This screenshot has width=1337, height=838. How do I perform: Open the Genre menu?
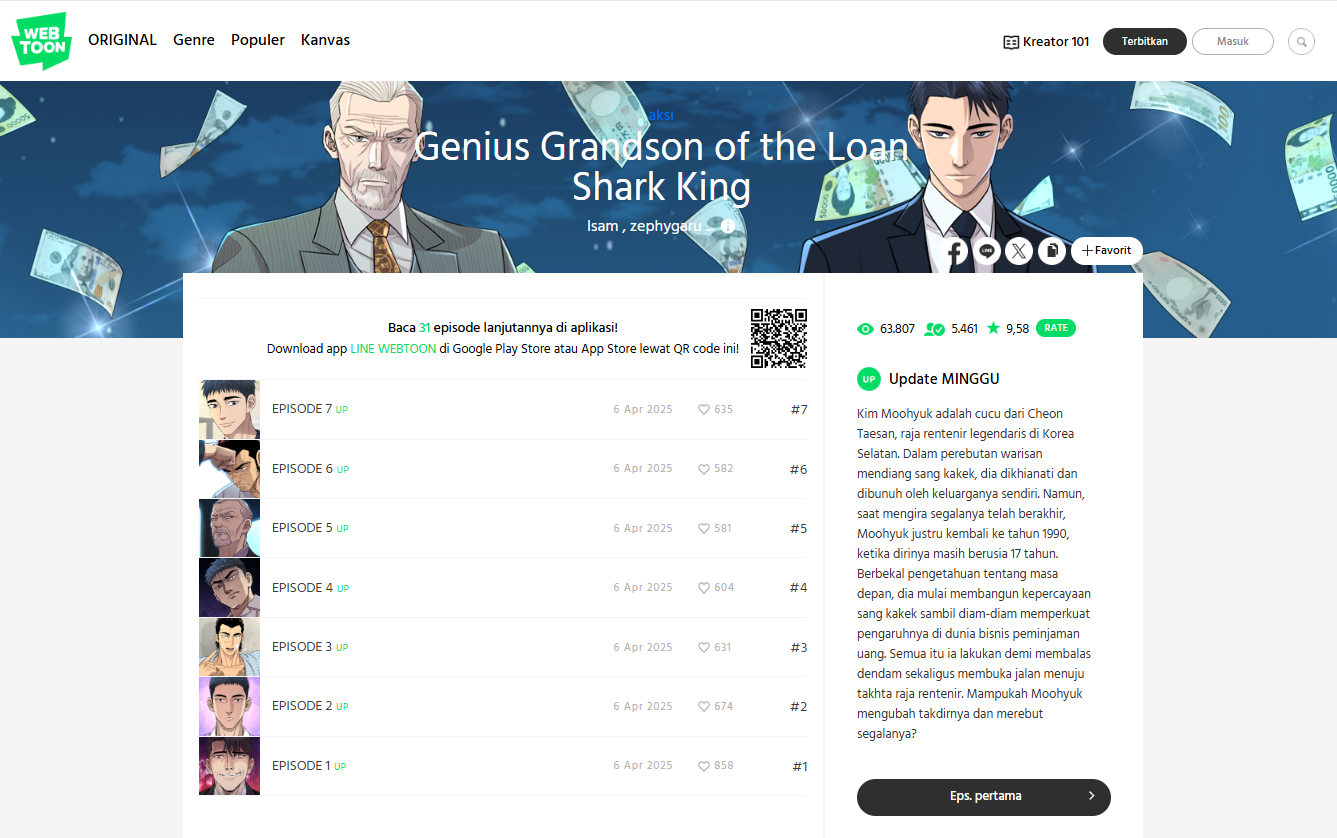(x=194, y=40)
